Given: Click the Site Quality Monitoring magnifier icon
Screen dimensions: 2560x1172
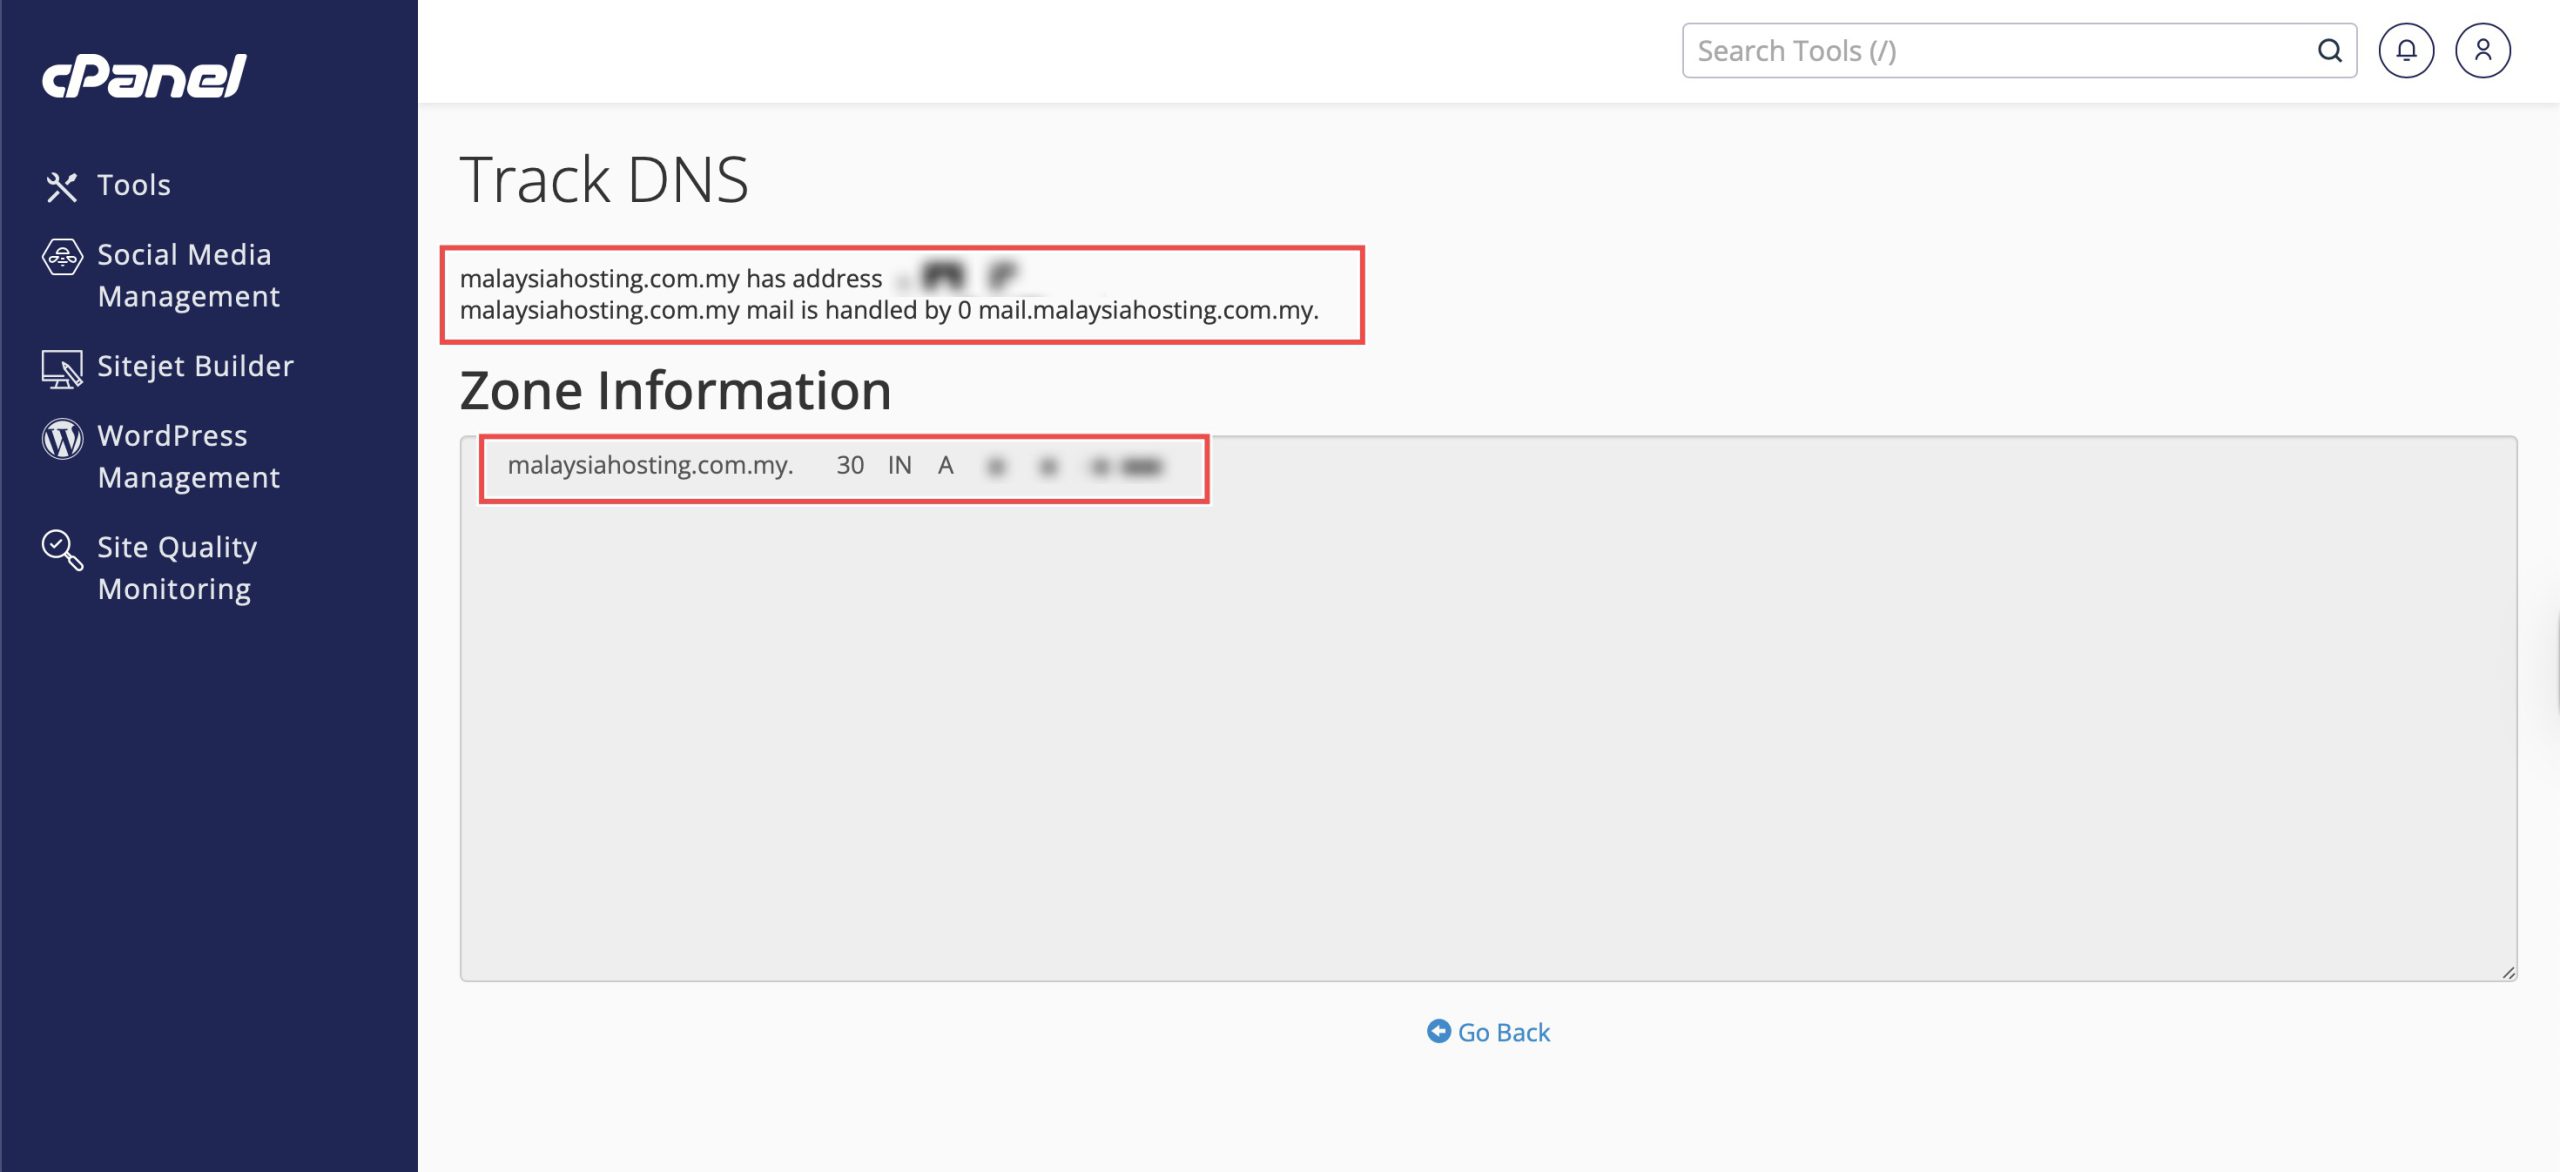Looking at the screenshot, I should pos(62,549).
